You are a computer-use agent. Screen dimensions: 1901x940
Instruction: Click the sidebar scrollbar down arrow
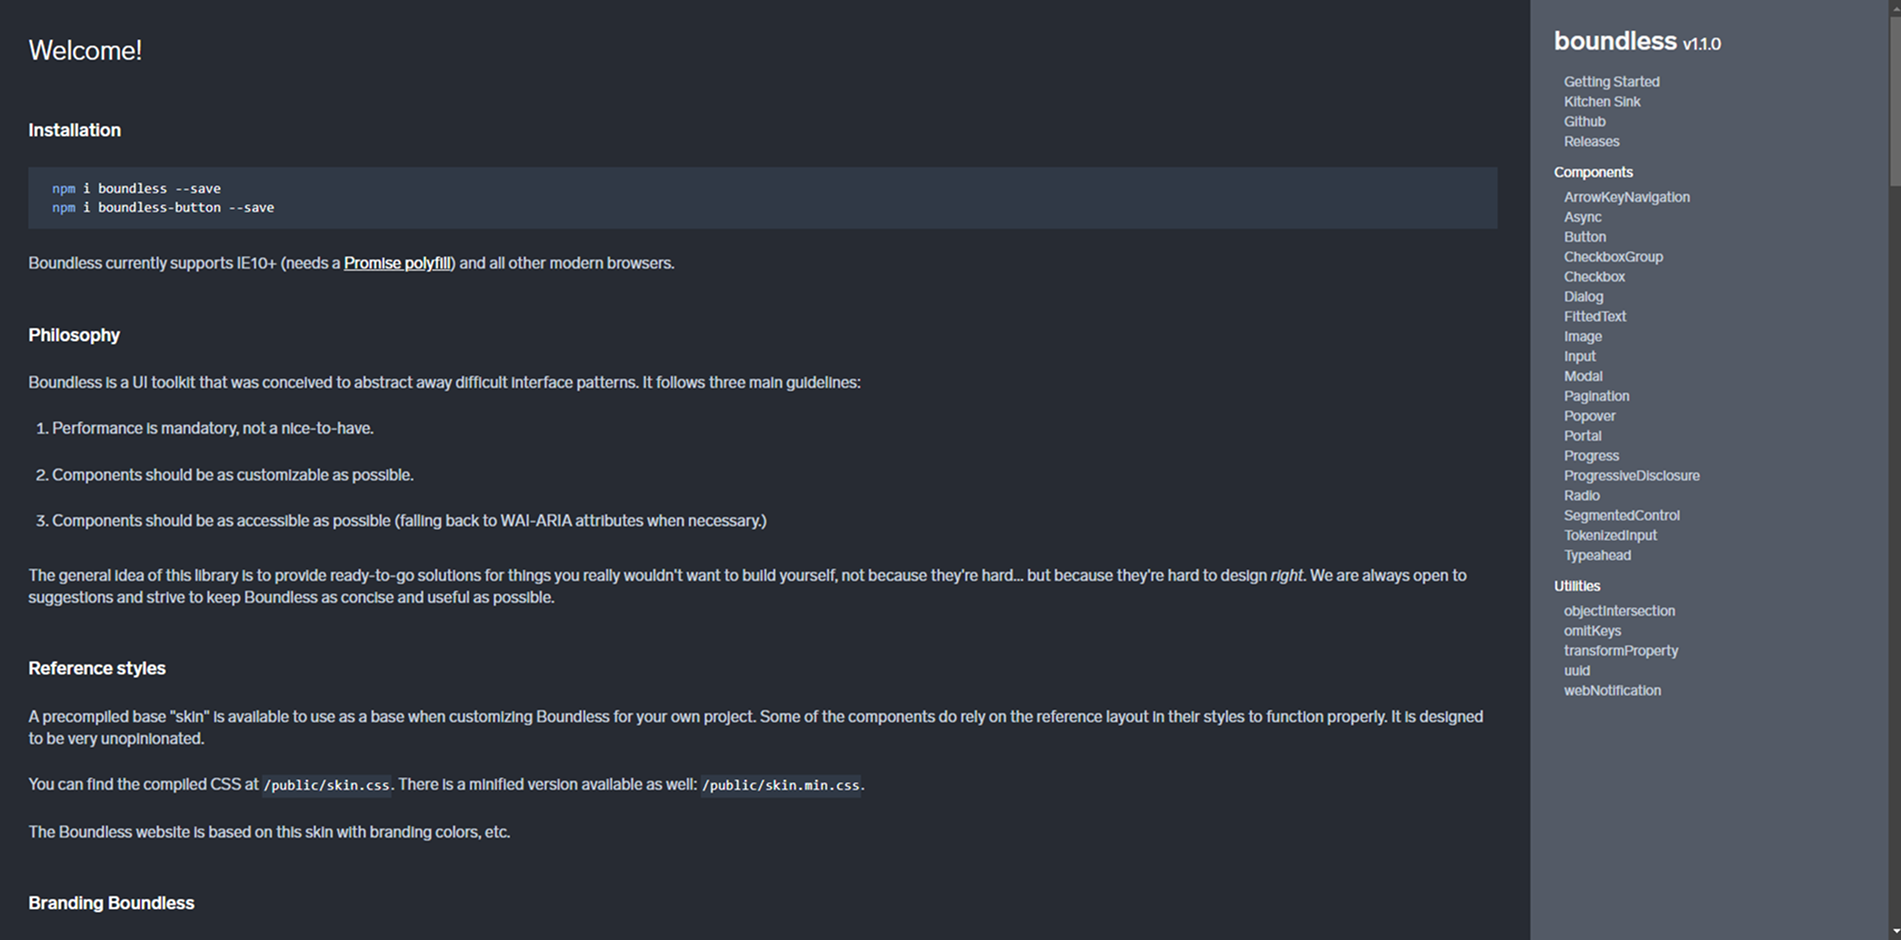point(1894,932)
